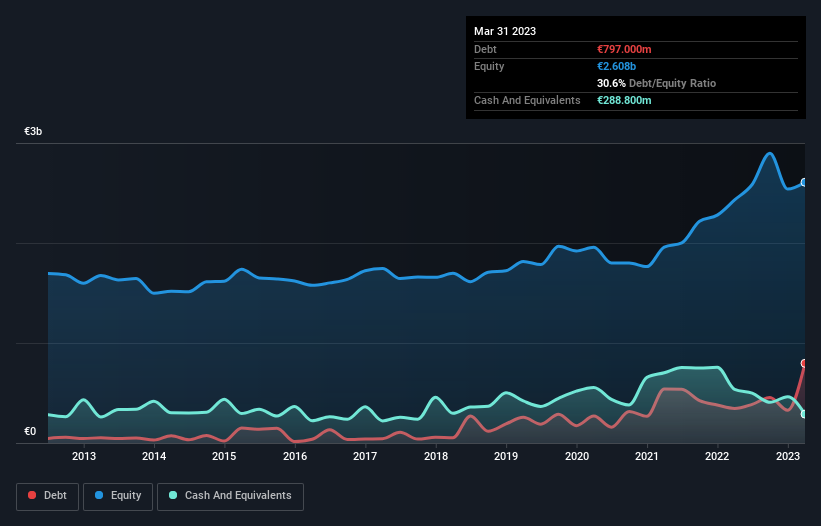Screen dimensions: 821x526
Task: Click the 30.6% Debt/Equity Ratio text
Action: click(656, 83)
